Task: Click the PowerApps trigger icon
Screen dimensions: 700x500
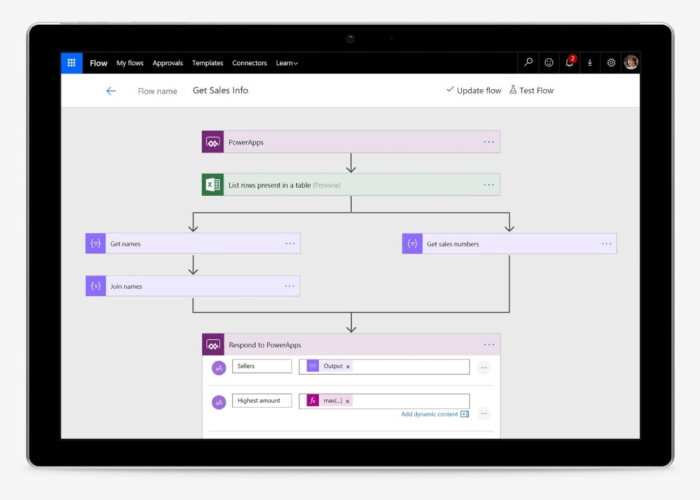Action: (x=212, y=142)
